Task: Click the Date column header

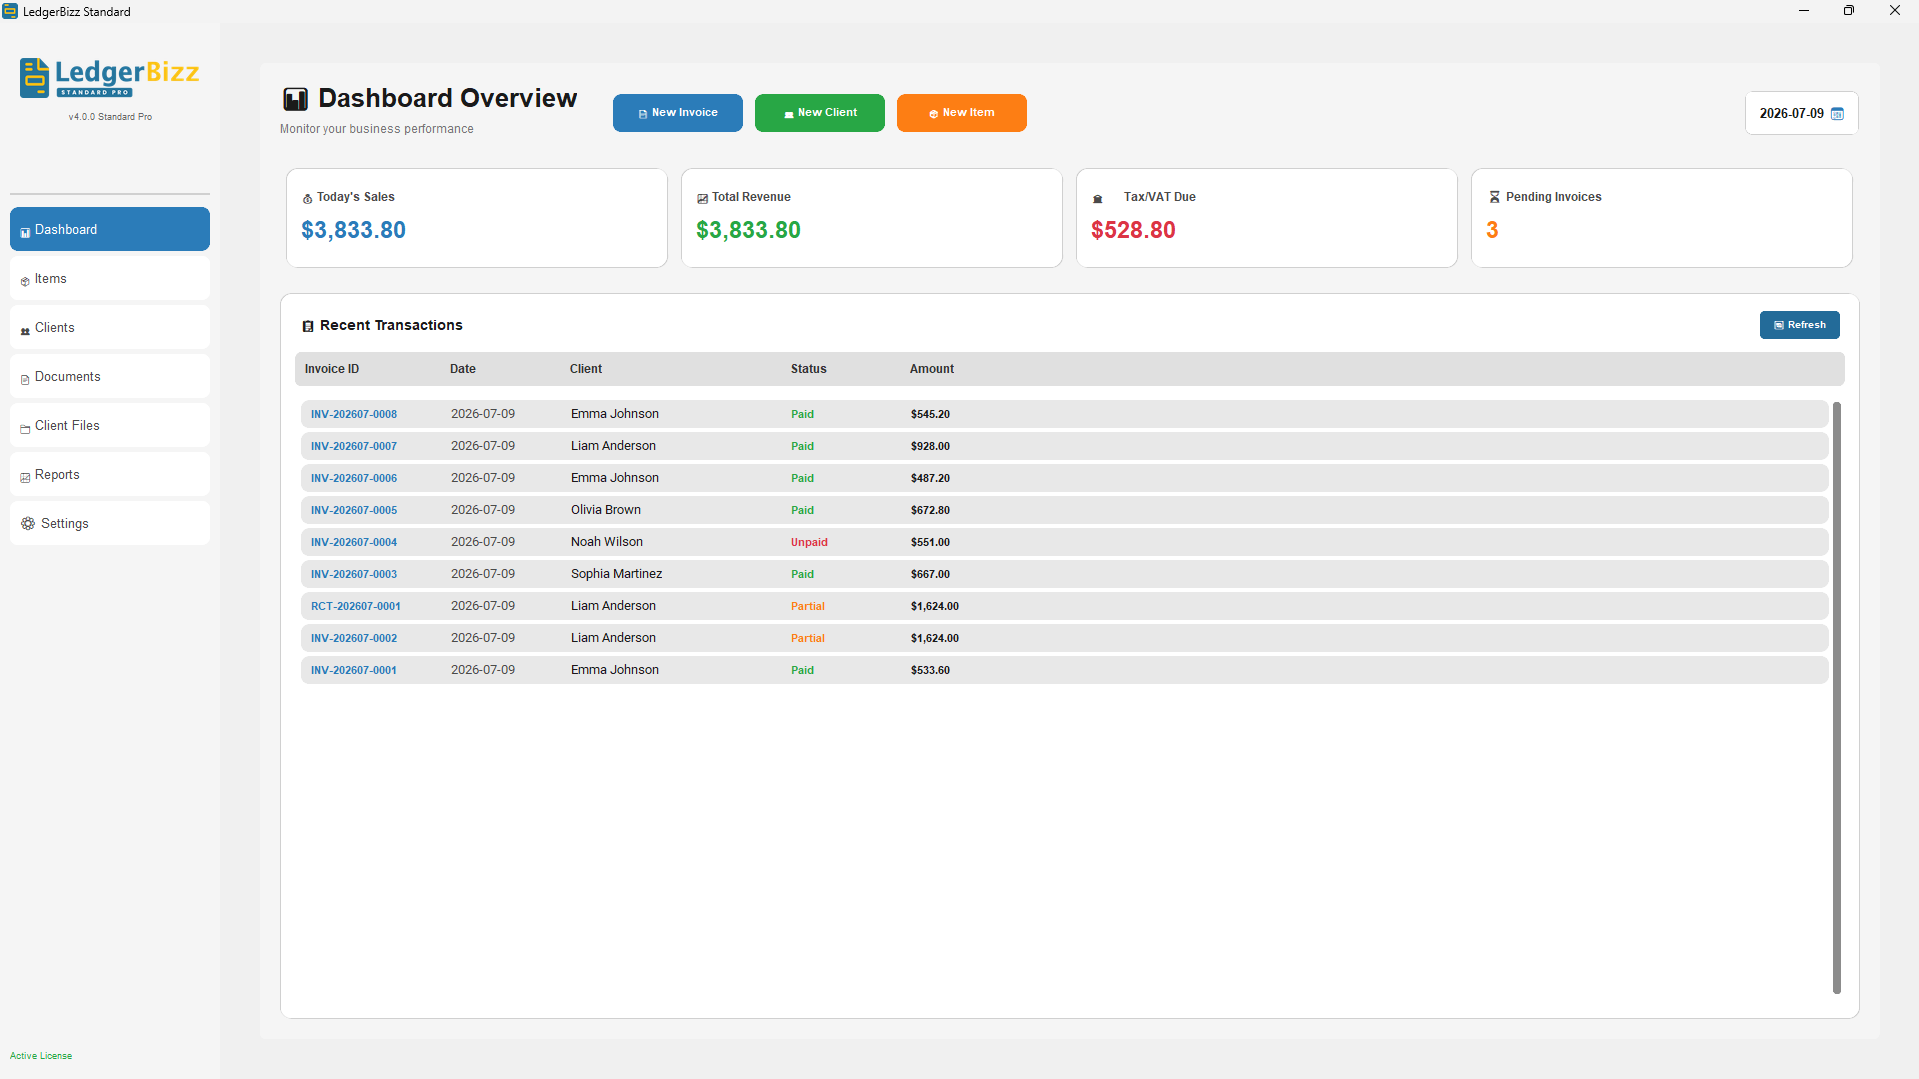Action: tap(463, 369)
